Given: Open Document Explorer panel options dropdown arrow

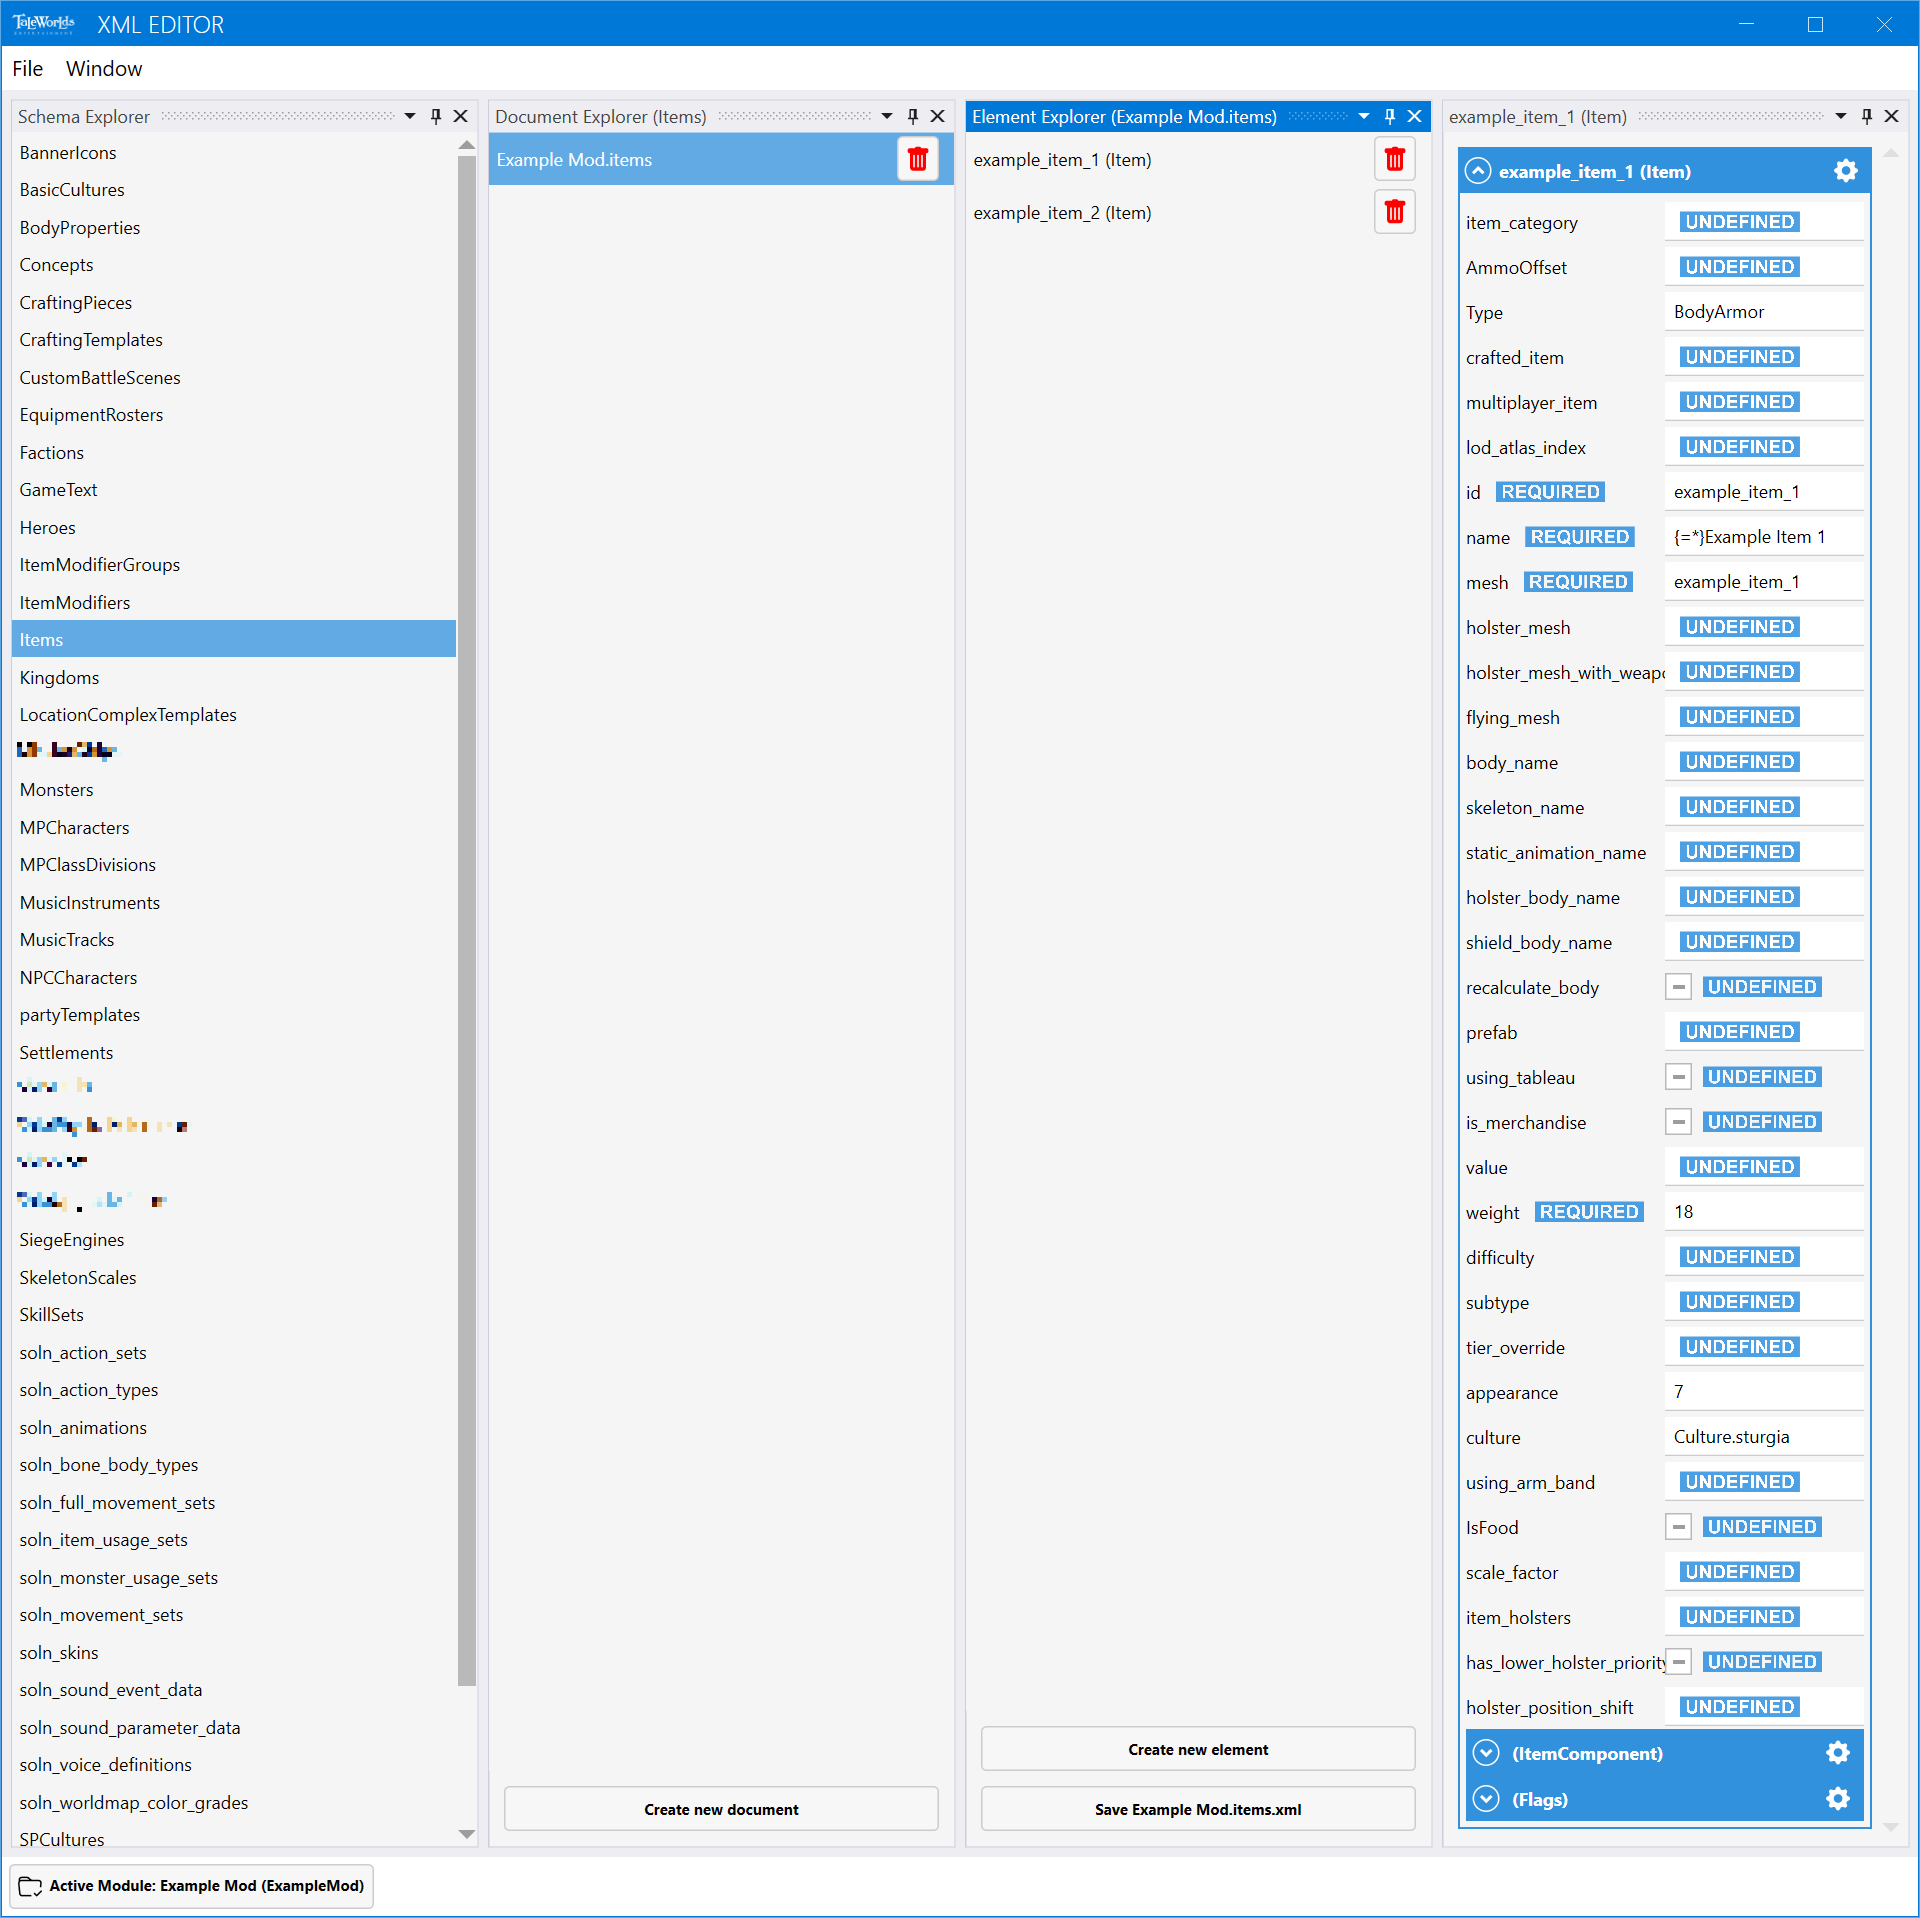Looking at the screenshot, I should tap(887, 116).
